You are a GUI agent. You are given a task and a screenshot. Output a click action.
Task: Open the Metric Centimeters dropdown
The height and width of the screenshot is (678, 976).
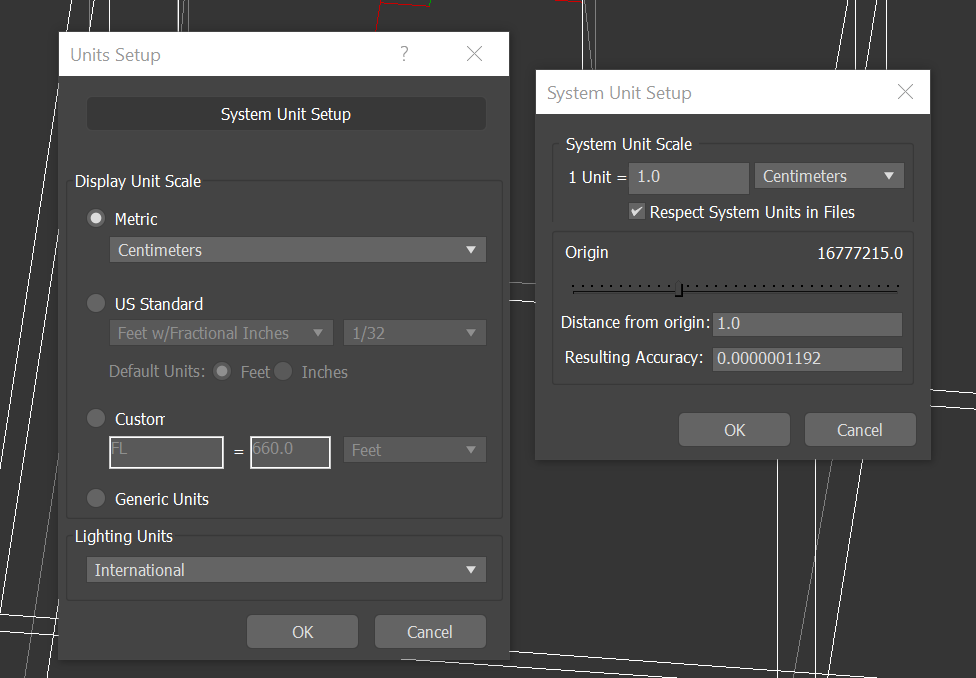[298, 250]
